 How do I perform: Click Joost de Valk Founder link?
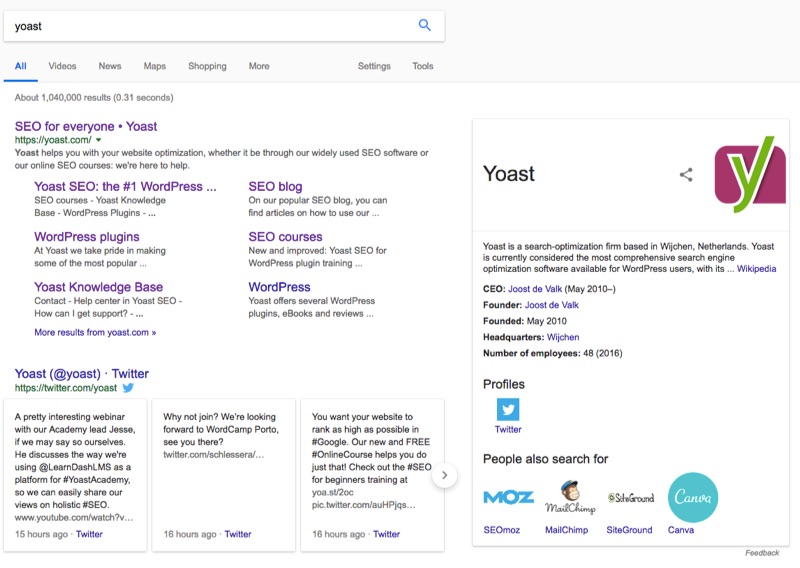552,305
